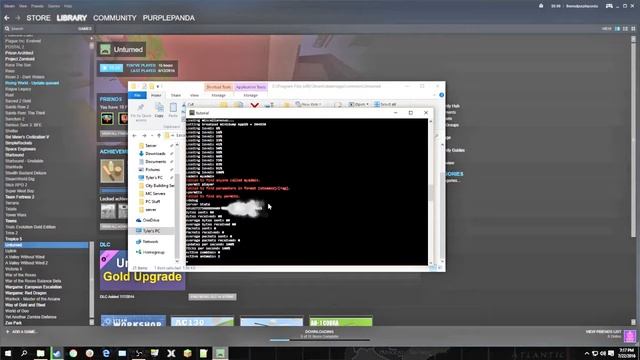The image size is (640, 360).
Task: Click Pin to Quick access in ribbon
Action: click(140, 111)
